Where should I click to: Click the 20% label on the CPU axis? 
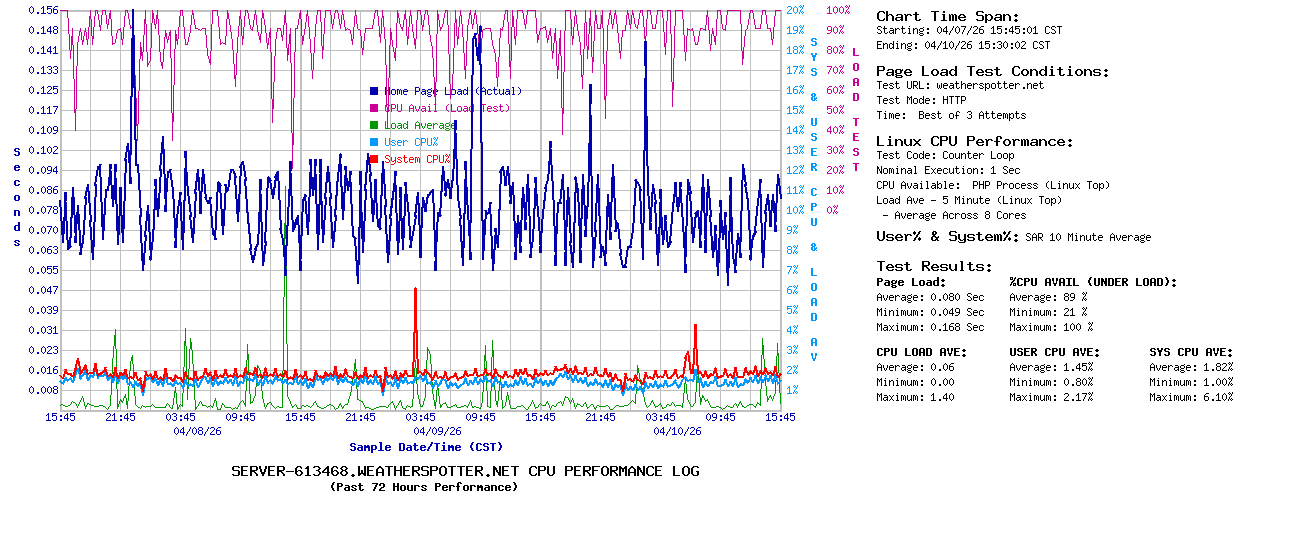795,10
